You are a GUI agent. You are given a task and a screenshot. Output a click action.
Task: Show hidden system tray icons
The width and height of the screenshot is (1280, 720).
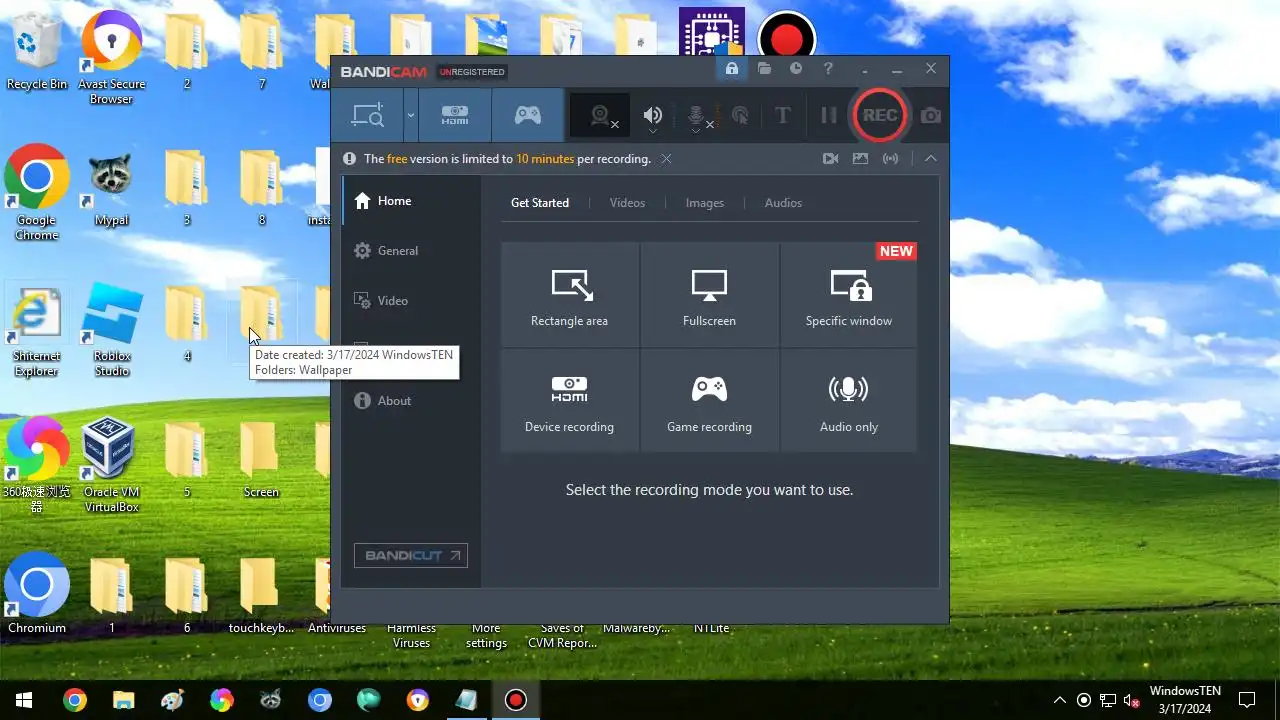tap(1060, 700)
